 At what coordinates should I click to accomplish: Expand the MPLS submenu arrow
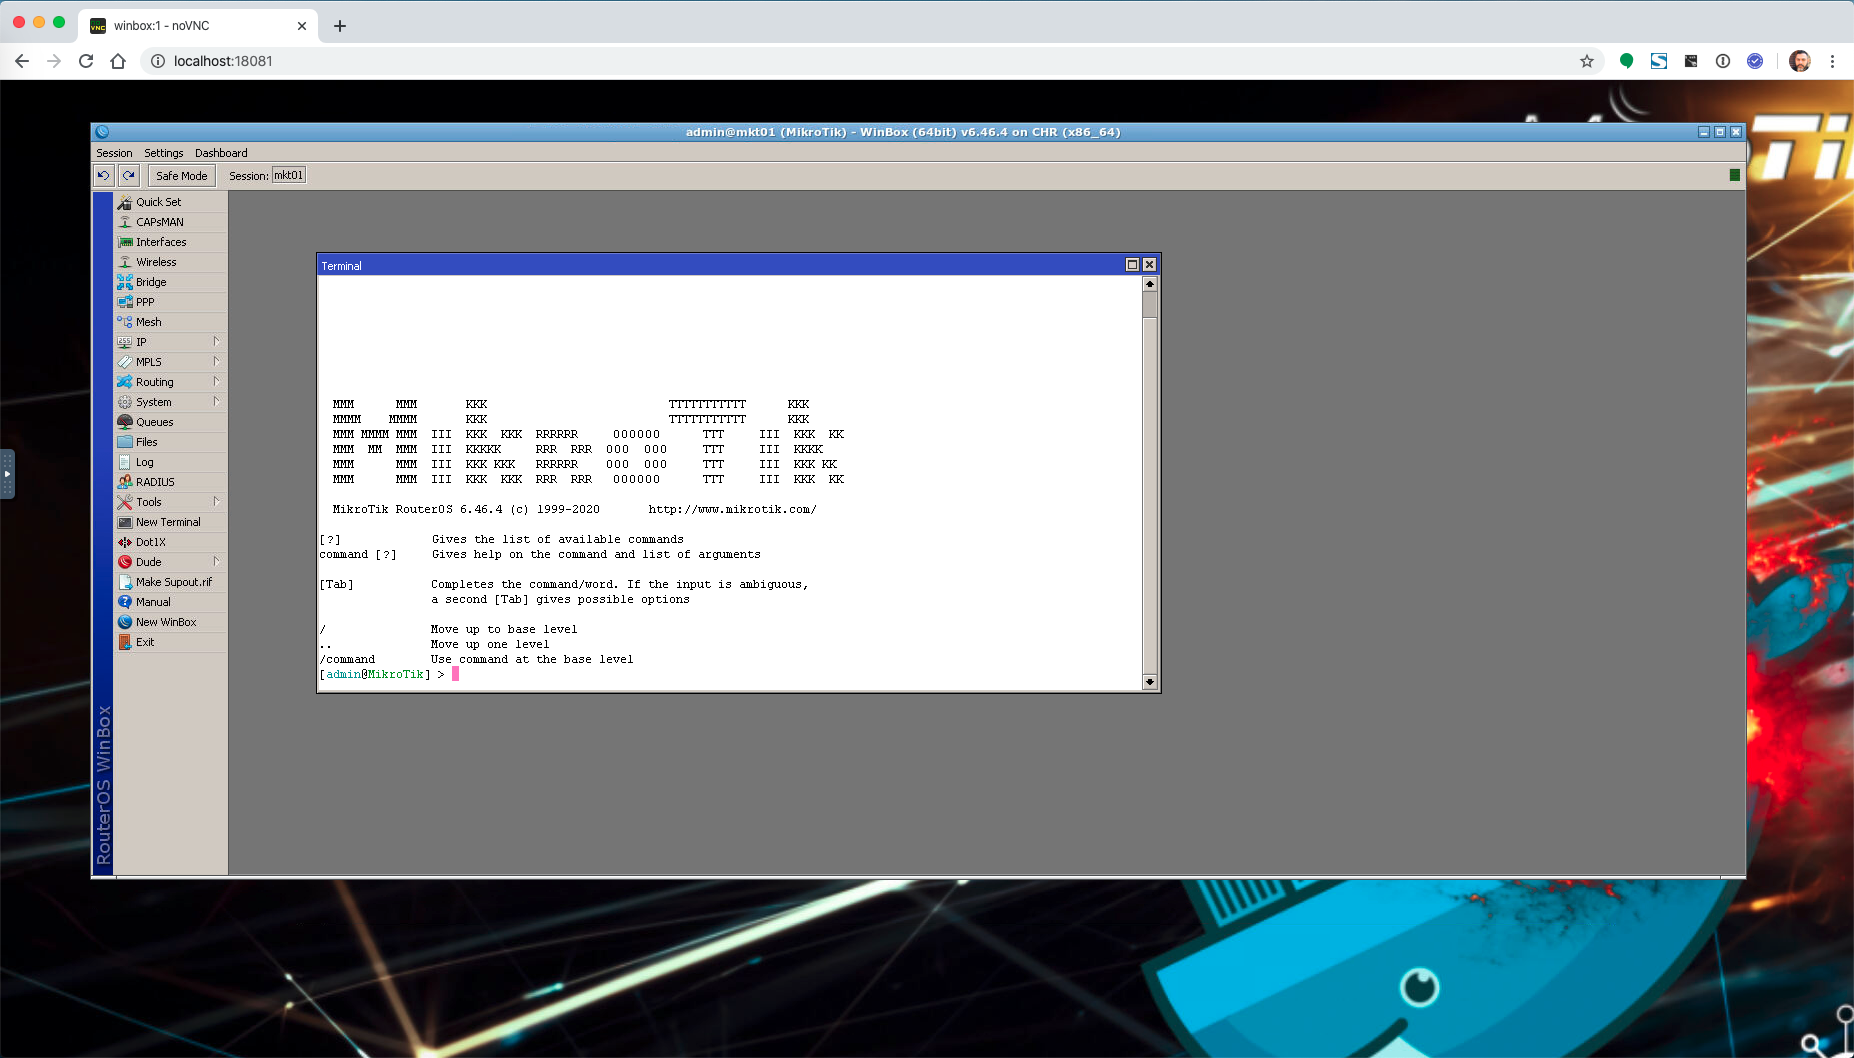(x=216, y=362)
